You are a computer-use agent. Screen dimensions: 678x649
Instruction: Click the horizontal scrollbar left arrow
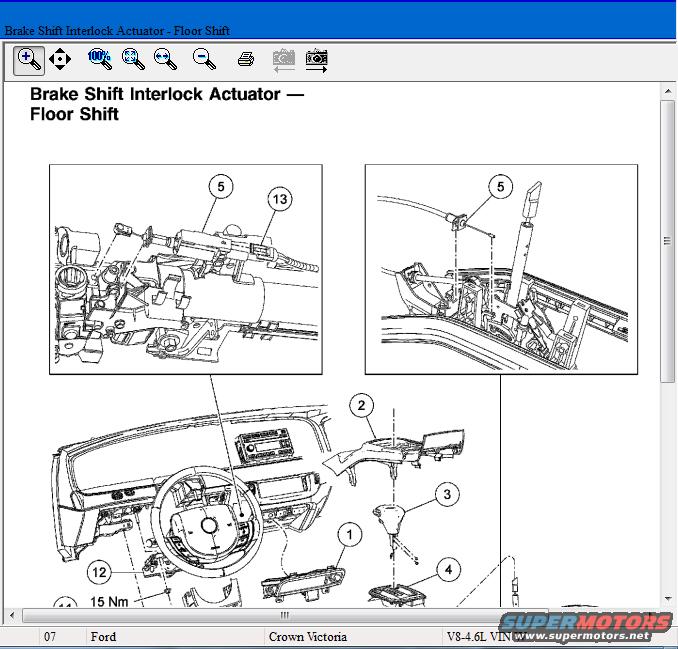[x=29, y=615]
